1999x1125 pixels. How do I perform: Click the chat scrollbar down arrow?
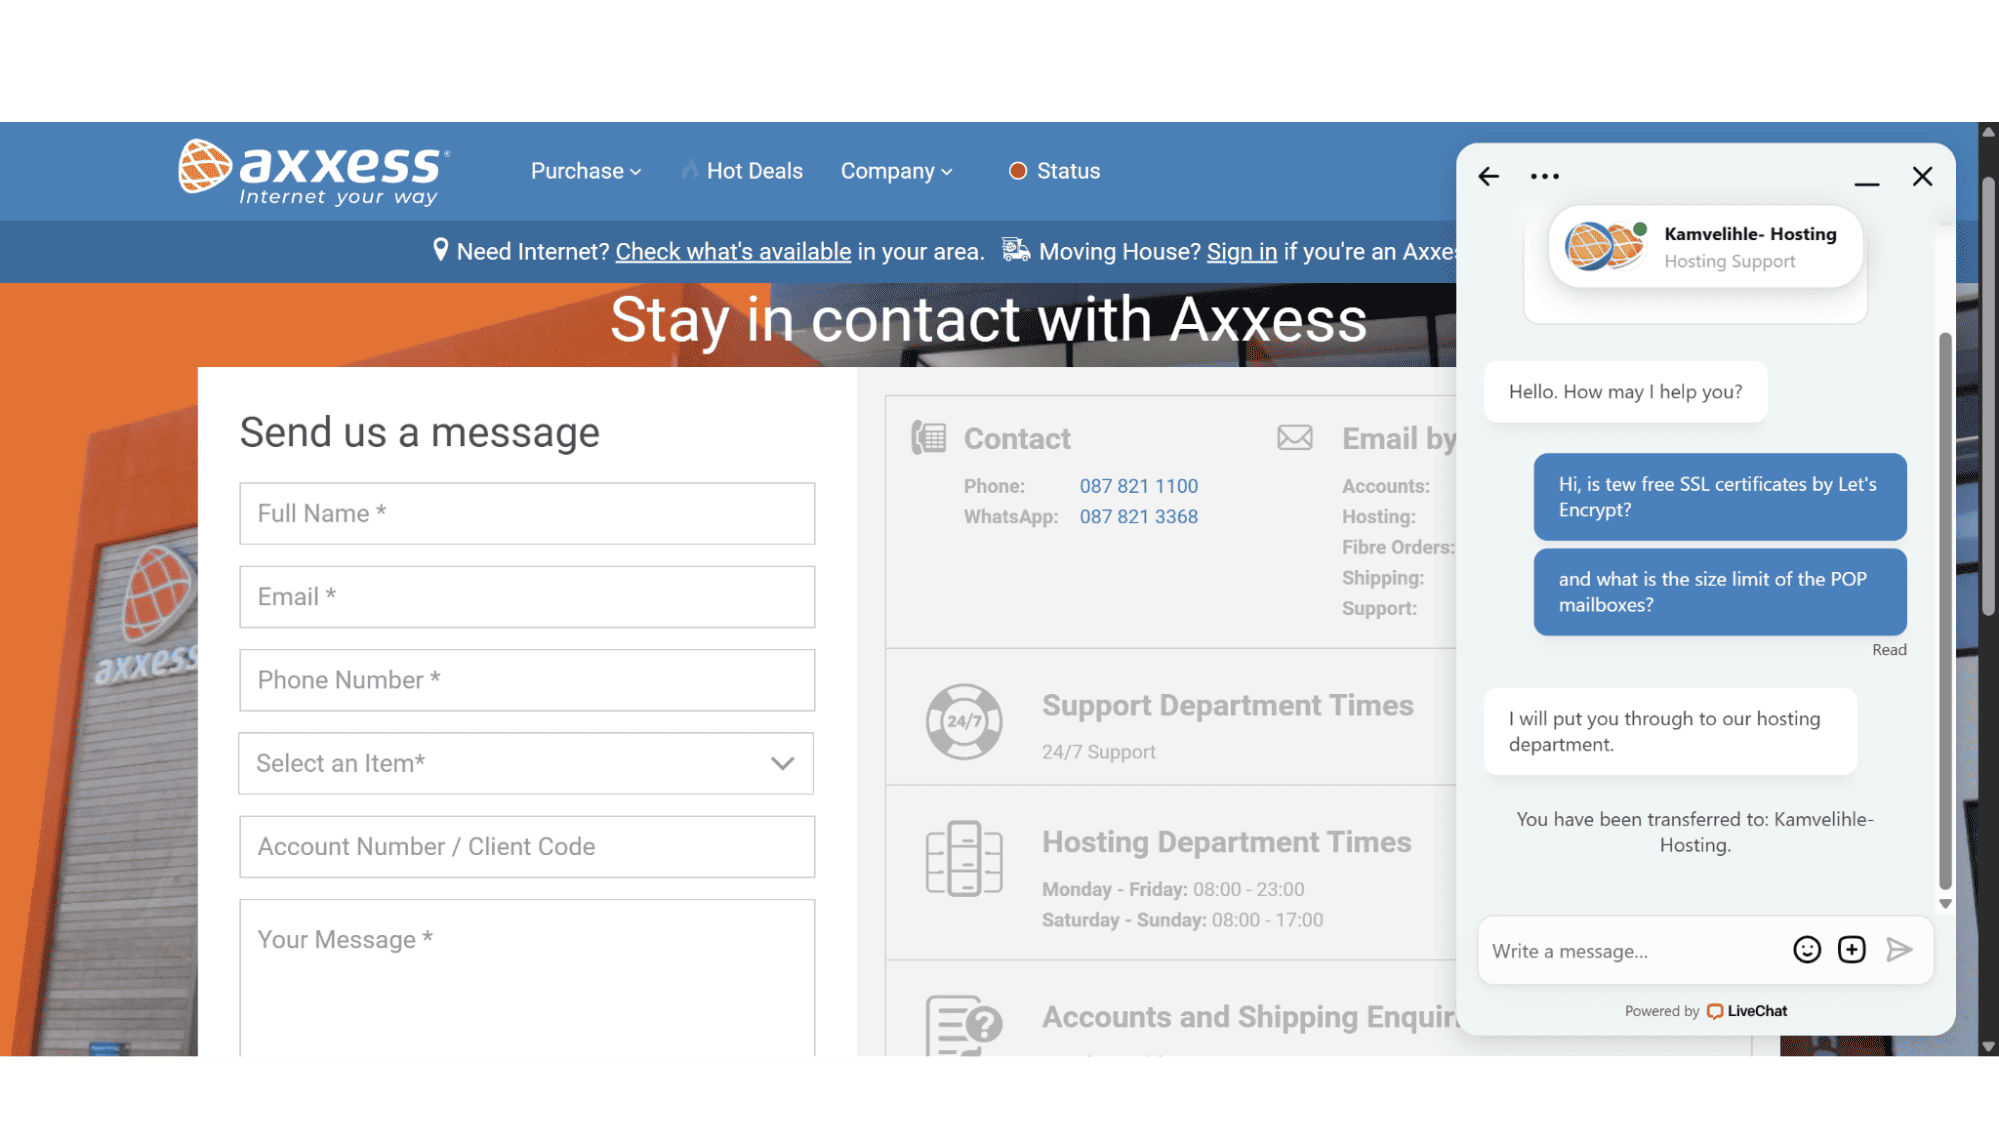pos(1945,904)
